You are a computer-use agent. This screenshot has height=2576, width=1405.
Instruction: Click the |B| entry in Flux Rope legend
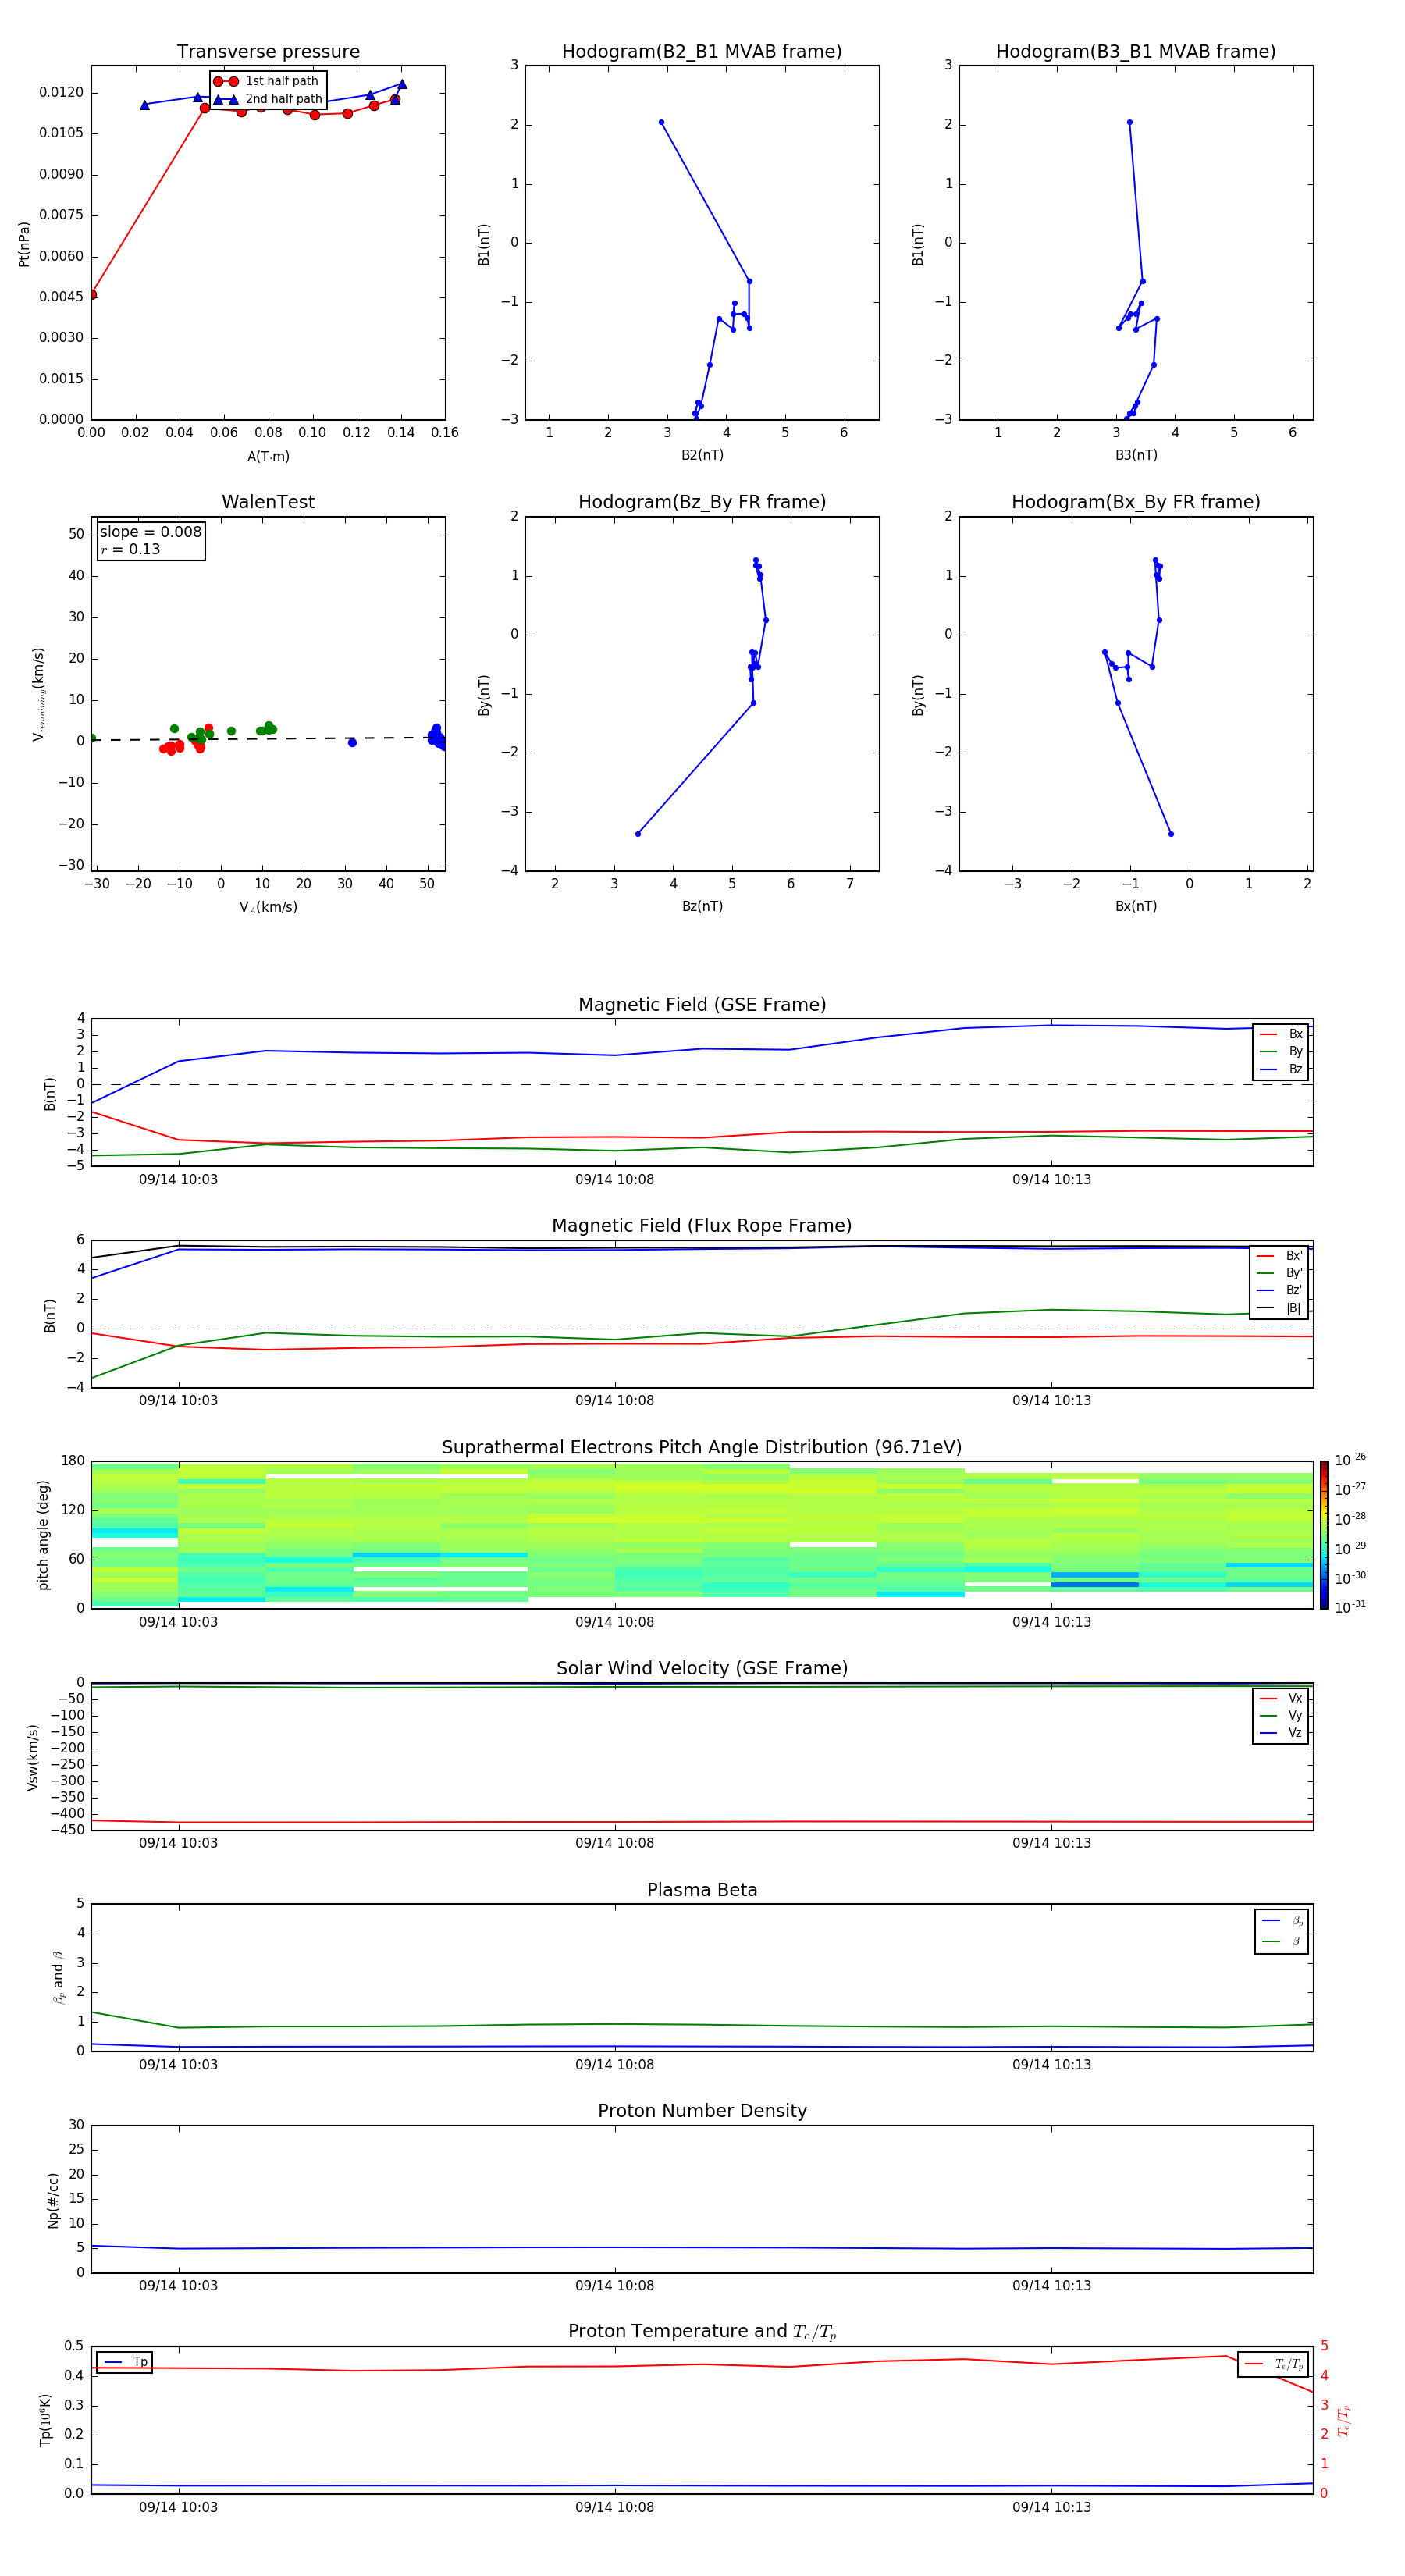[1281, 1308]
